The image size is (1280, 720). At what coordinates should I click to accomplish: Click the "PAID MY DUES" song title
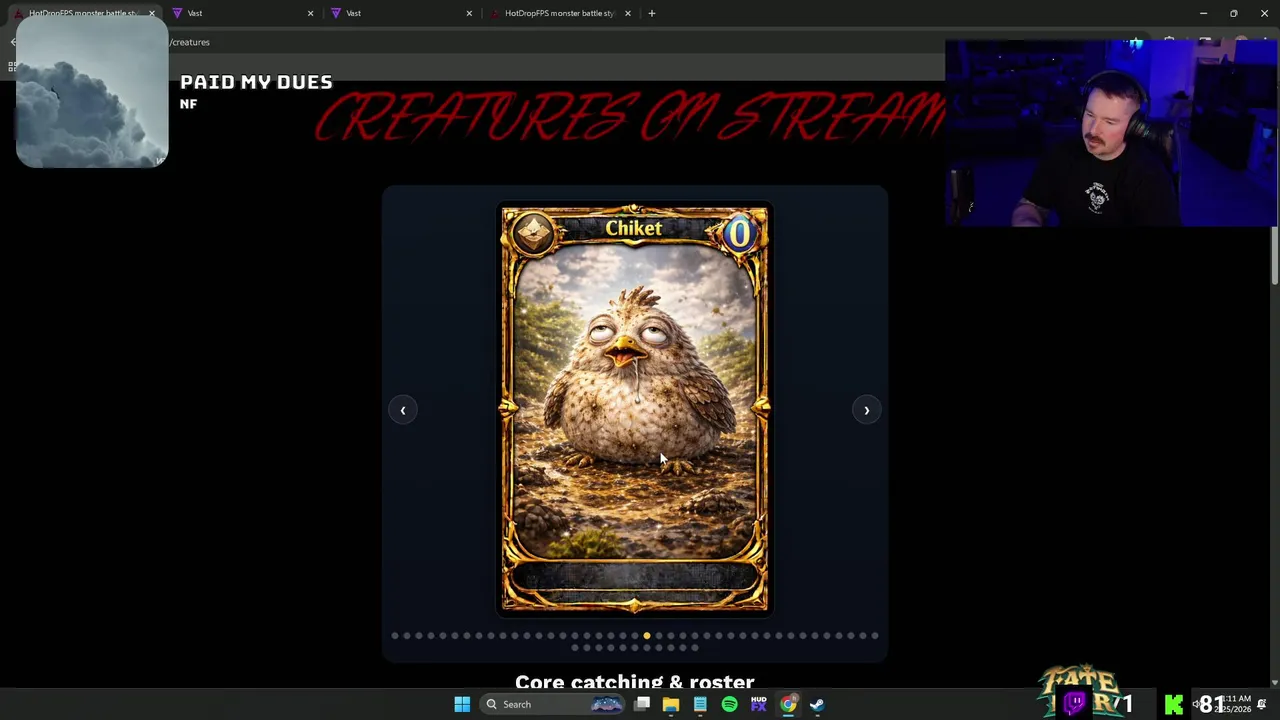[256, 82]
